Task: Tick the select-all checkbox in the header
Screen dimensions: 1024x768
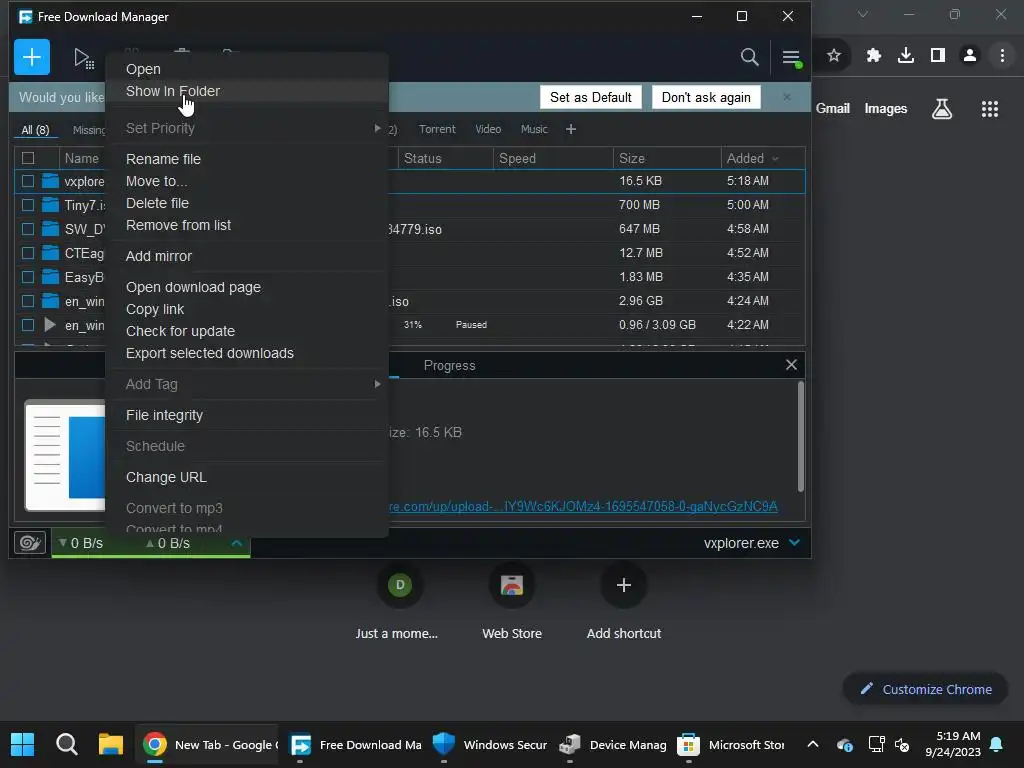Action: point(28,158)
